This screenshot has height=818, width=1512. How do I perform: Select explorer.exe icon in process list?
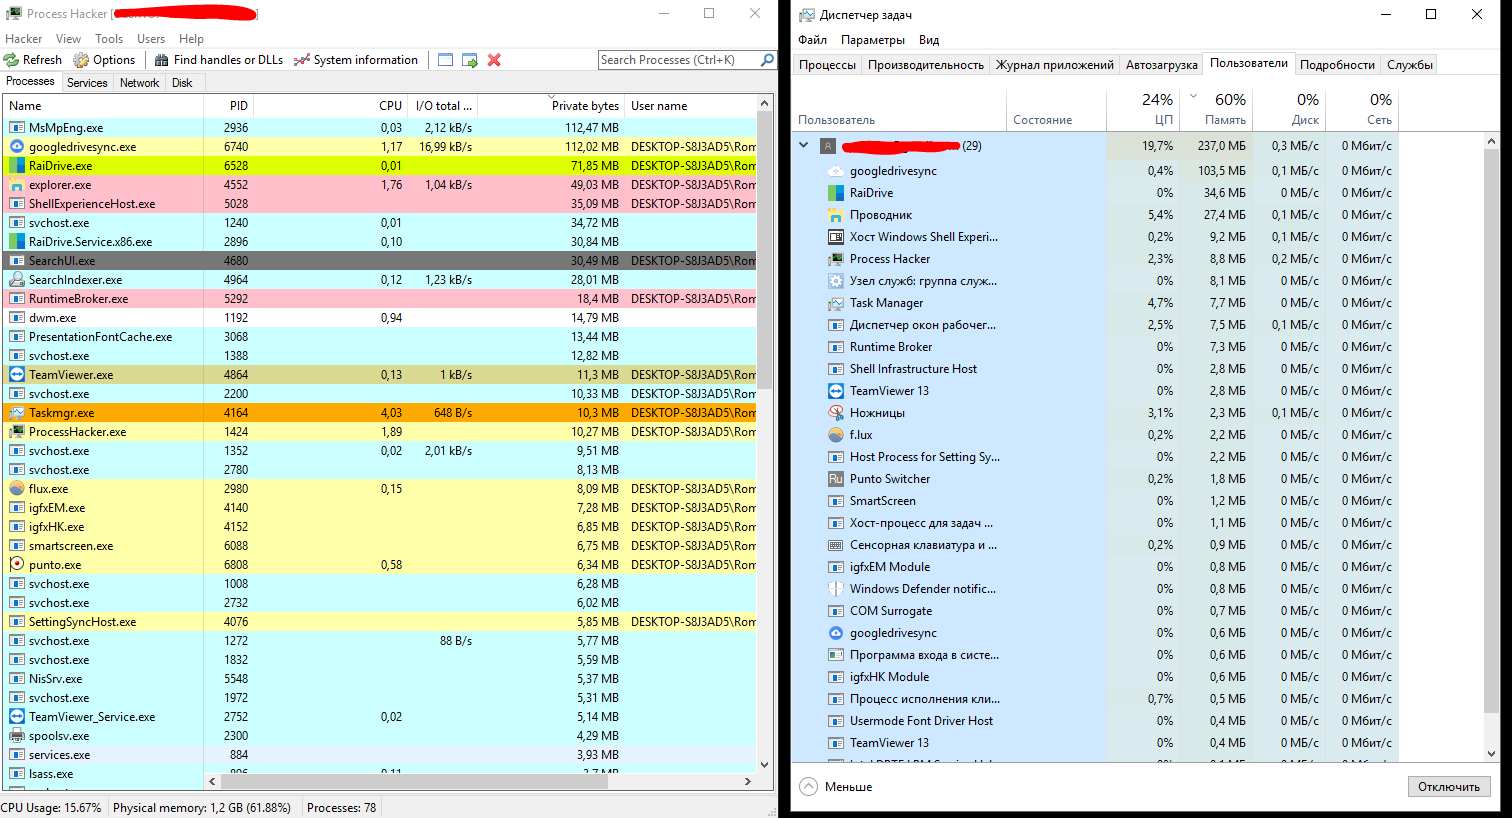tap(17, 185)
